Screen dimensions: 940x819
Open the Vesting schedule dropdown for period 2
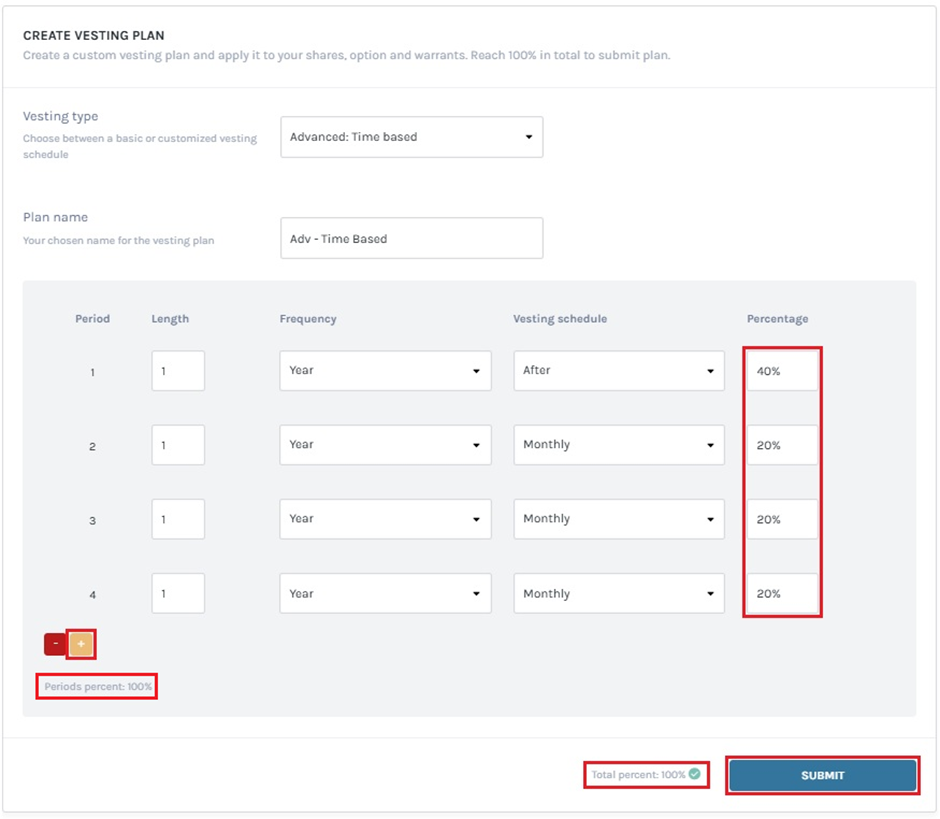pyautogui.click(x=618, y=444)
